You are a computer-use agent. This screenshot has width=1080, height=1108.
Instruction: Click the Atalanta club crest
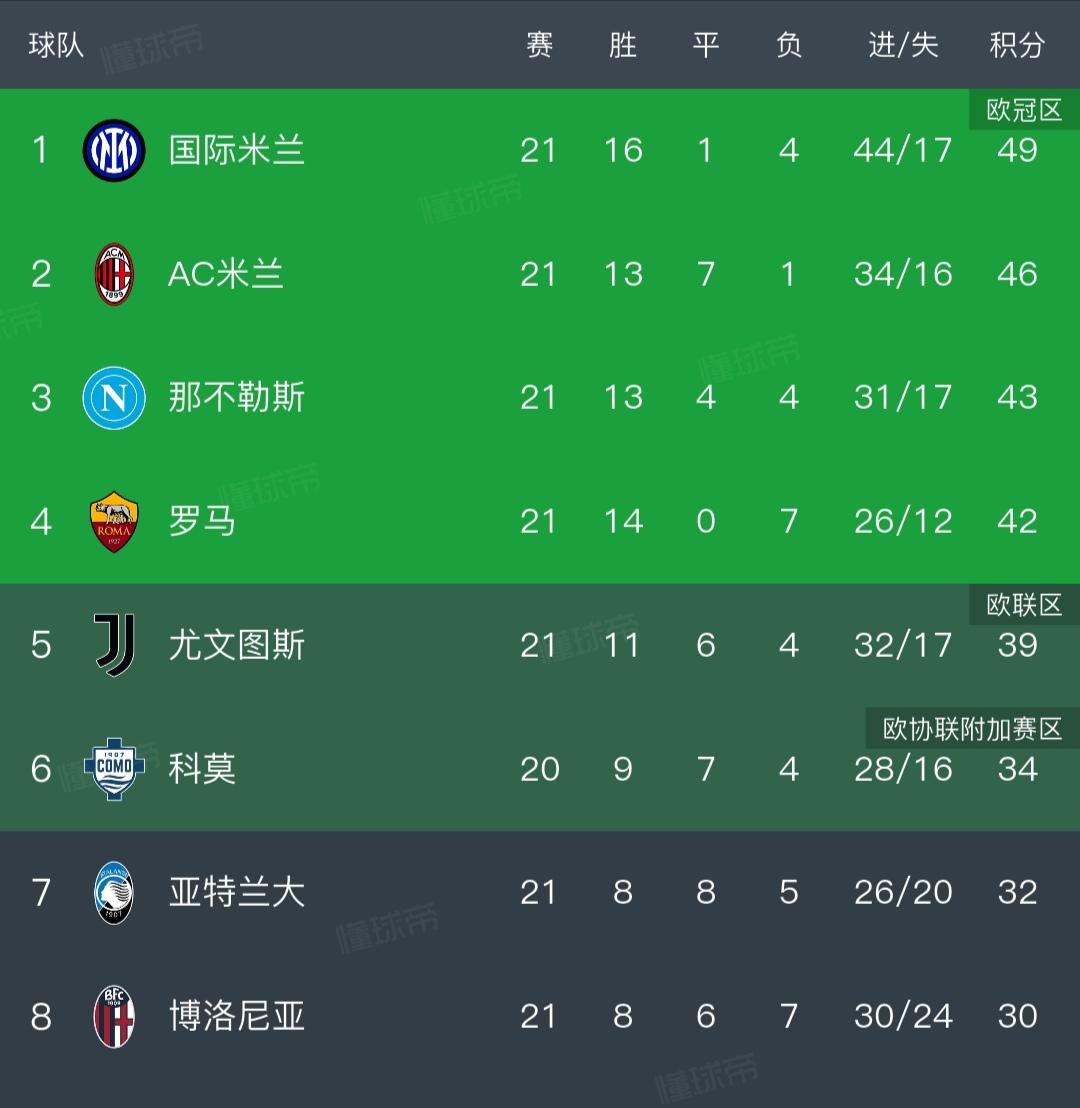113,893
